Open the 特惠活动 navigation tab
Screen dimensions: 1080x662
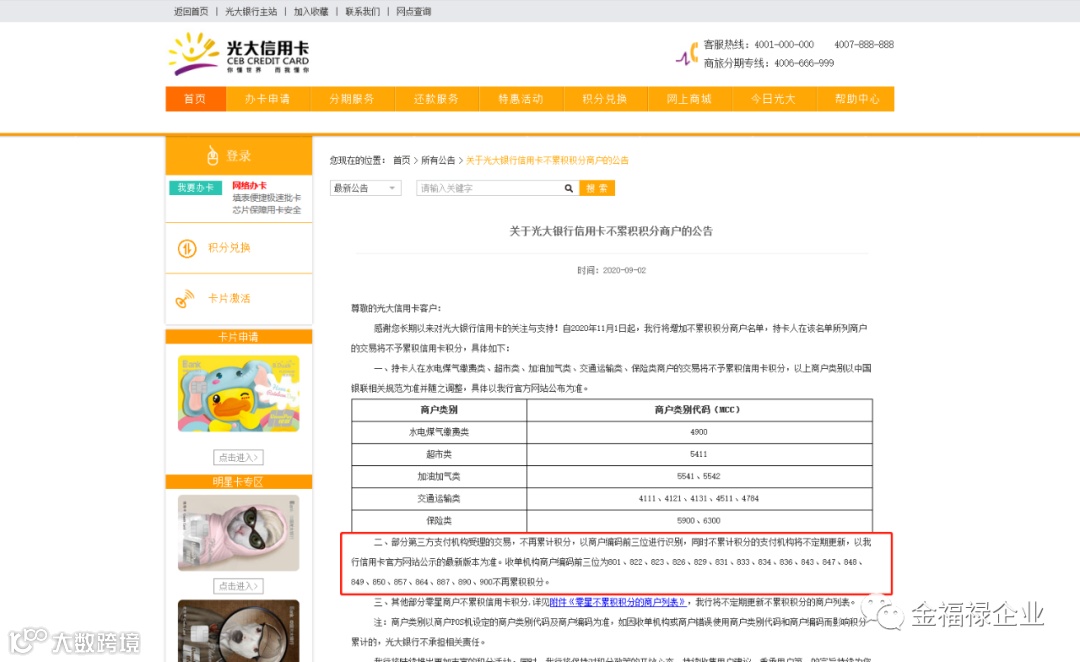521,99
